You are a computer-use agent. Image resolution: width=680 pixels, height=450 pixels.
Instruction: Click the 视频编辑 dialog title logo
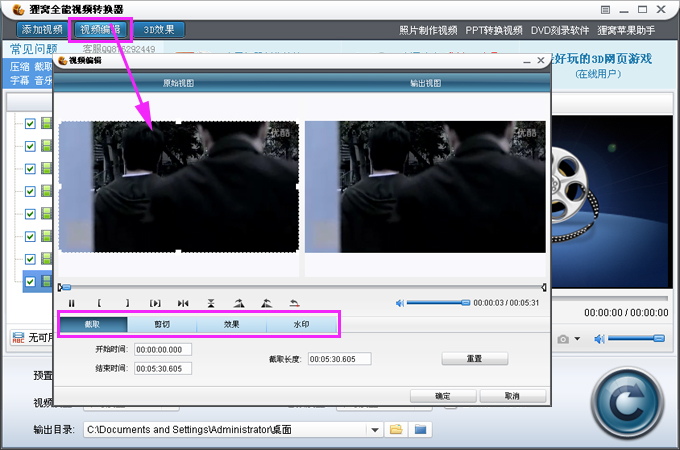(x=62, y=61)
